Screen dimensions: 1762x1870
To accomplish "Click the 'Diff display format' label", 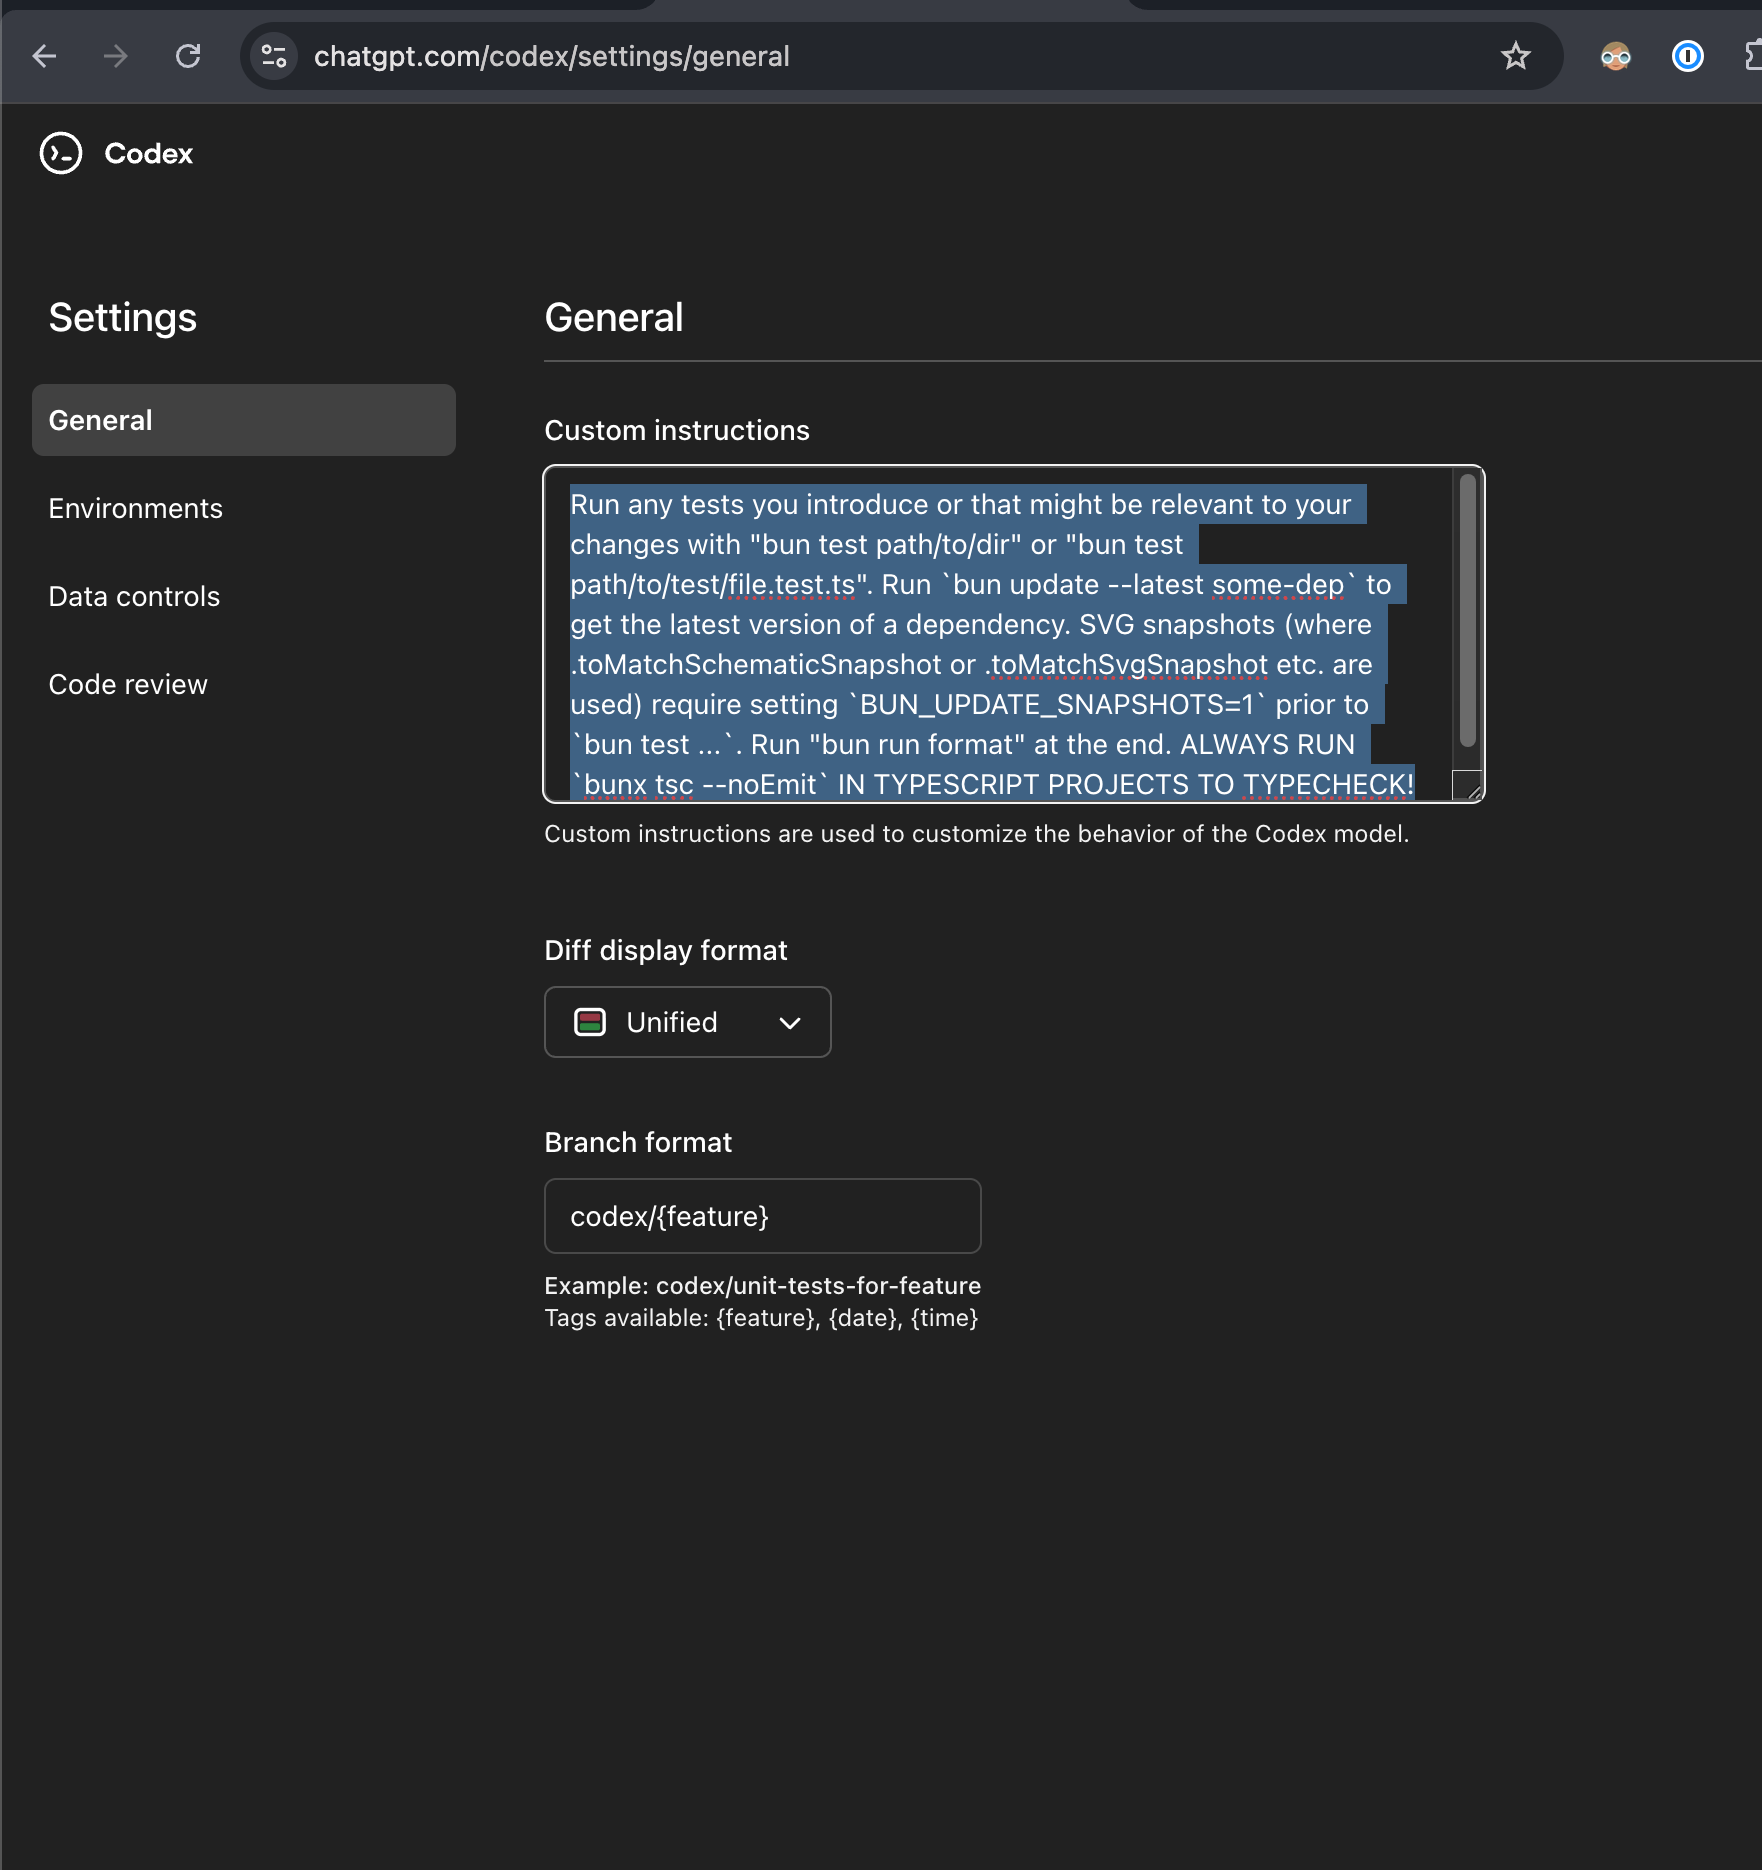I will point(666,950).
